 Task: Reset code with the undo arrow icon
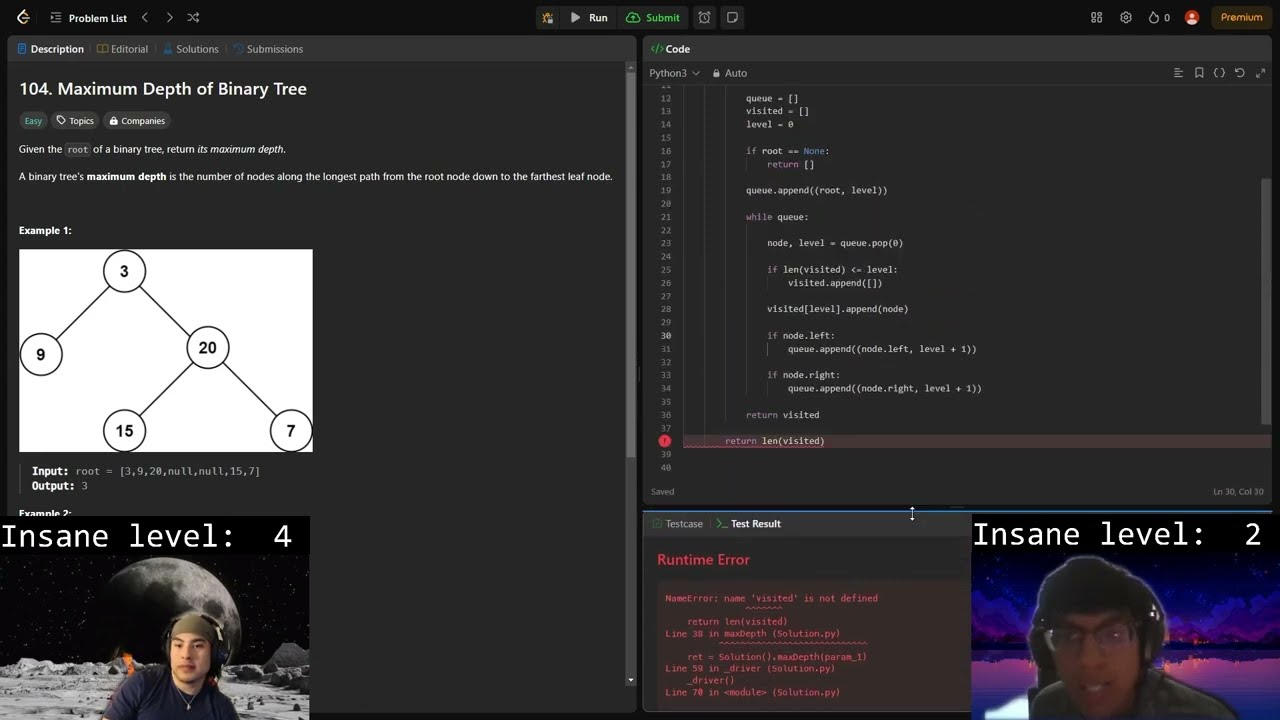coord(1240,73)
